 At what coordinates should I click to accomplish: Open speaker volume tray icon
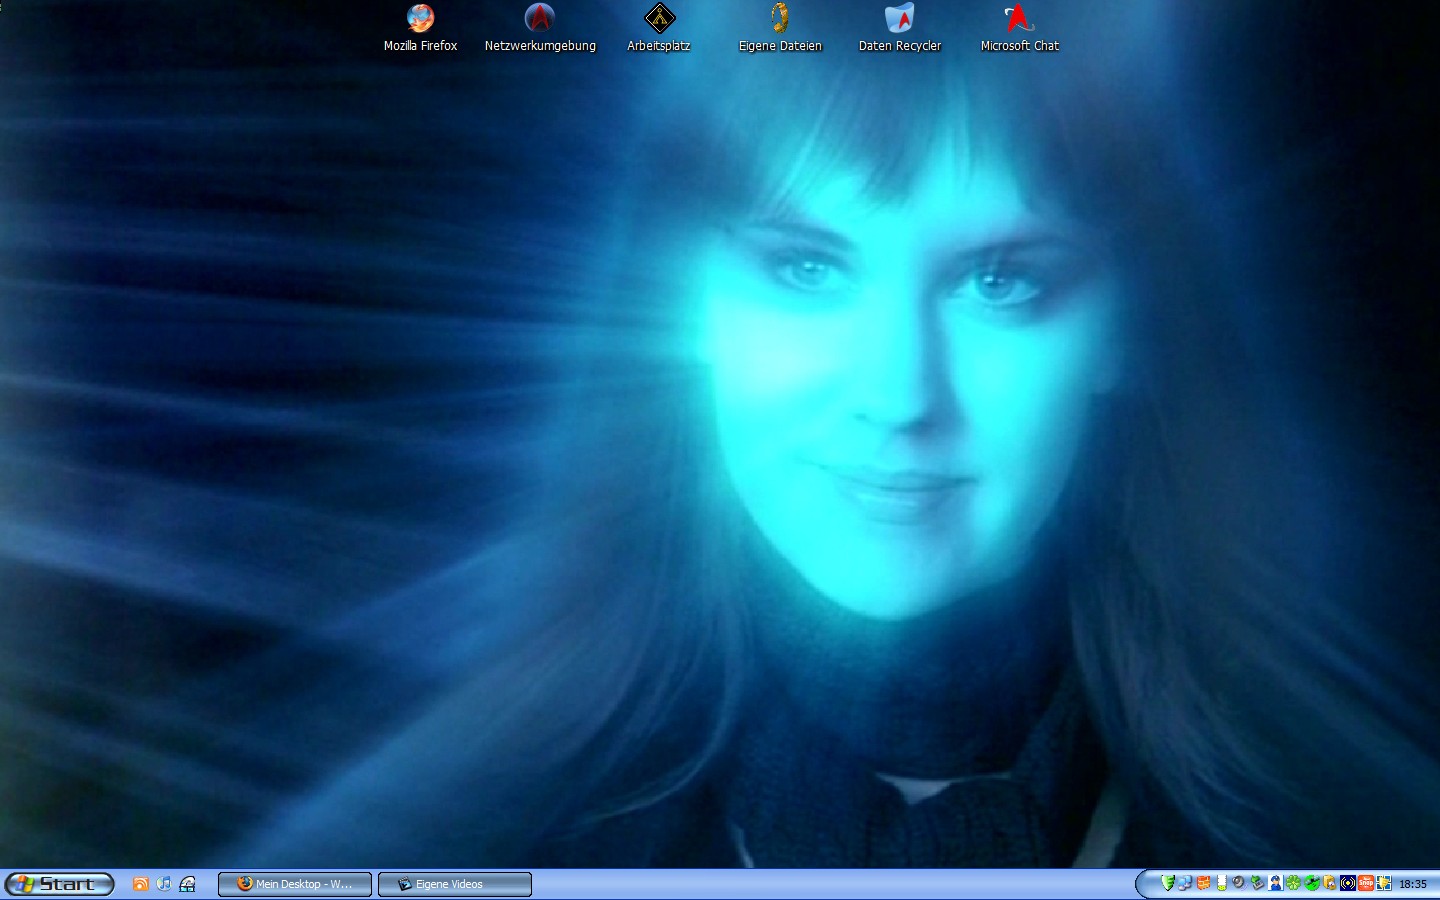click(1239, 883)
